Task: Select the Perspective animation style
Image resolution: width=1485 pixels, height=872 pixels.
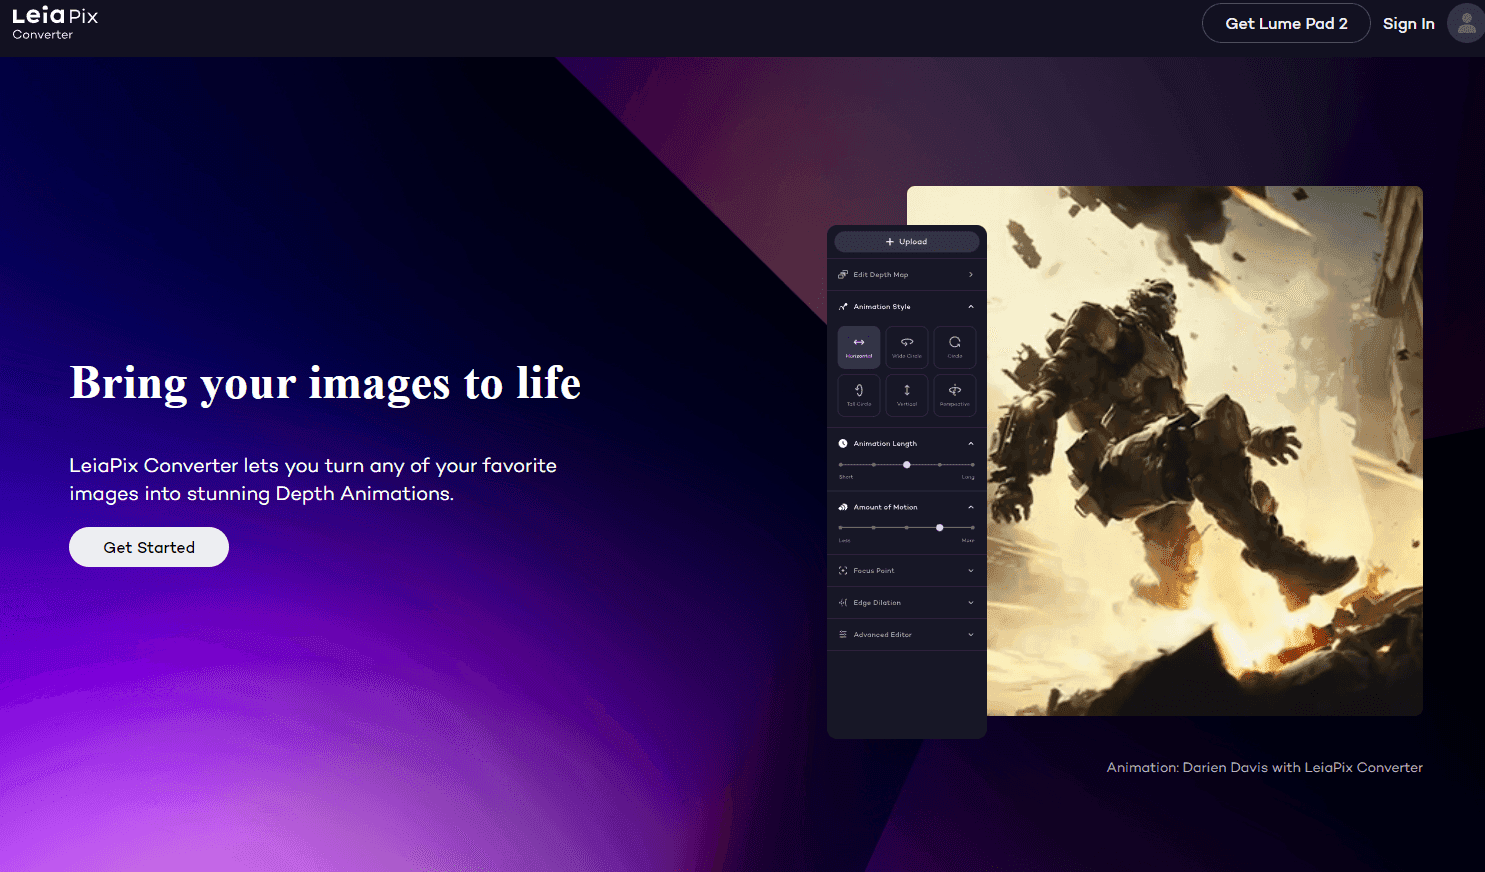Action: pos(955,395)
